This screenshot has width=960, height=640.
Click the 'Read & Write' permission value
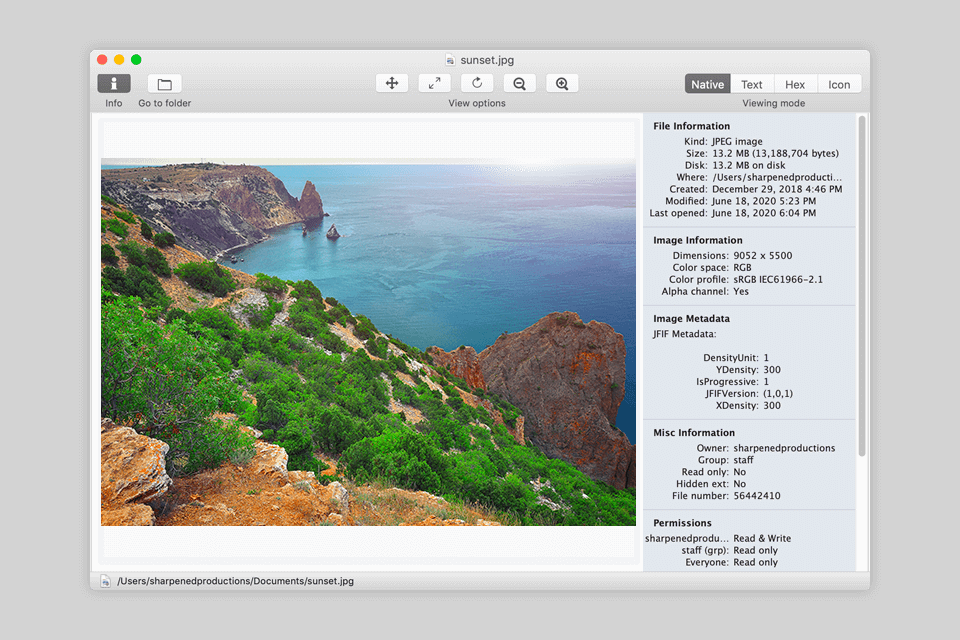pyautogui.click(x=762, y=538)
